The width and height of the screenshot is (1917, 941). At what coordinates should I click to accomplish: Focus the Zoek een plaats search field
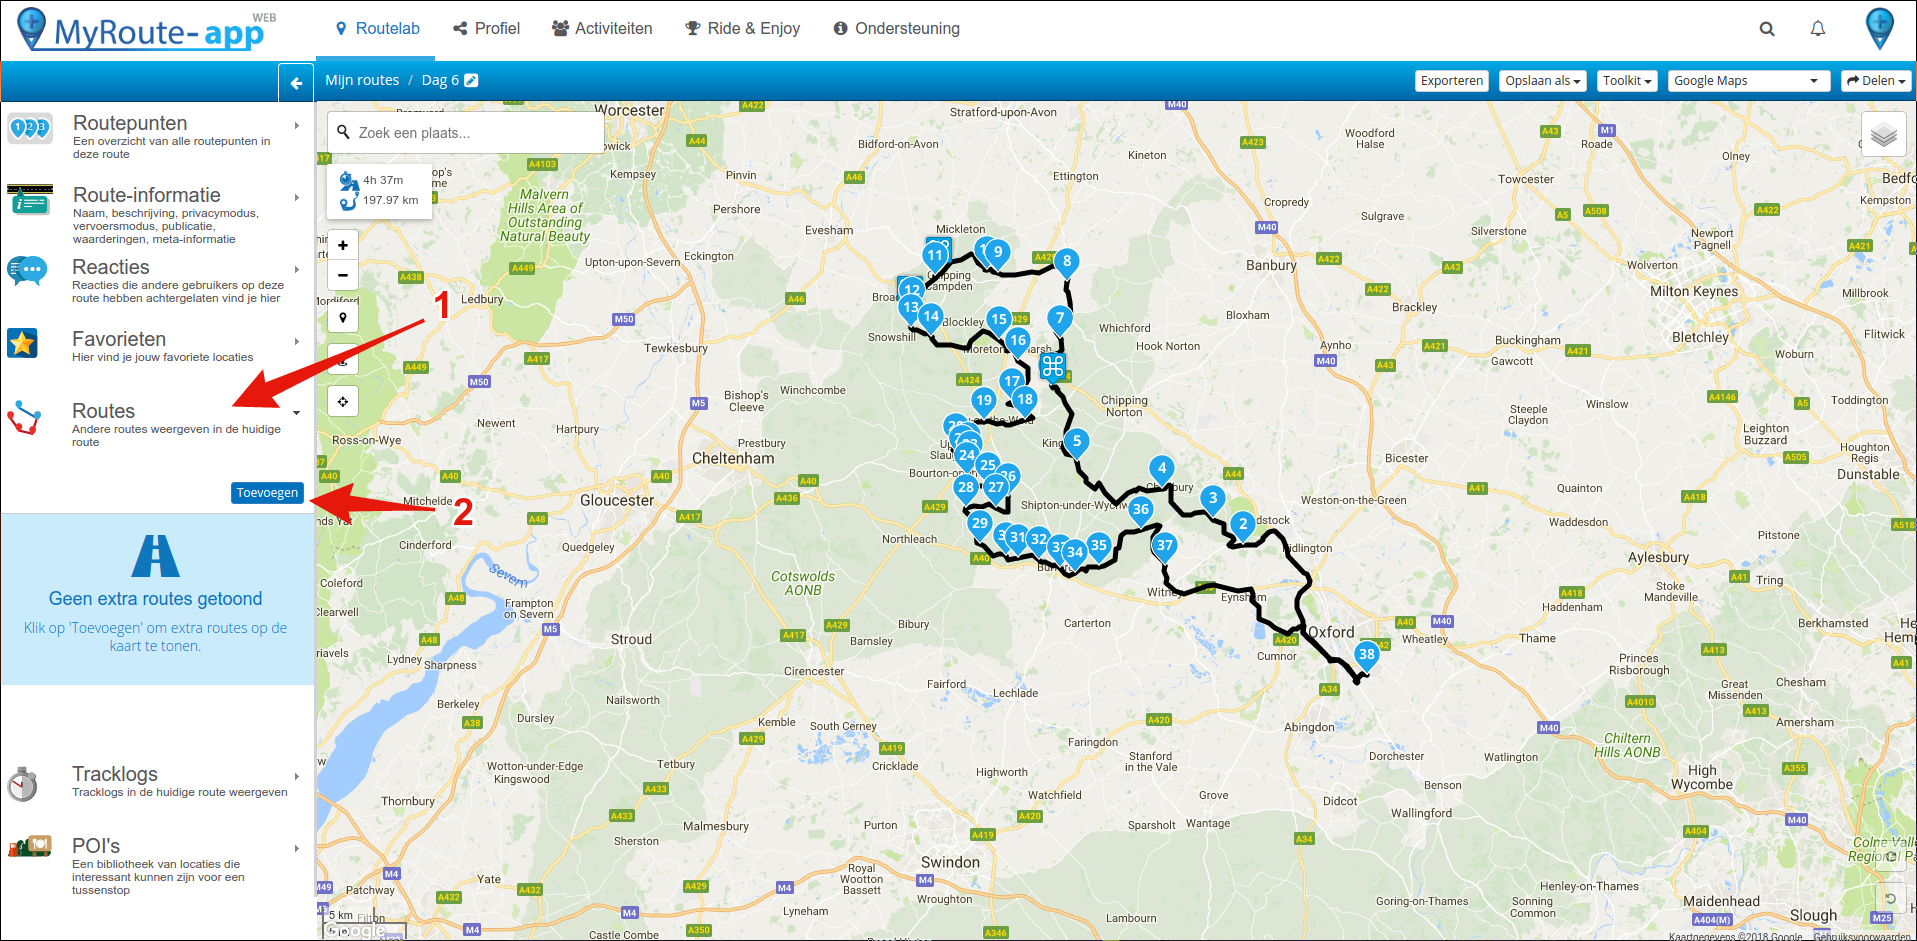tap(466, 132)
